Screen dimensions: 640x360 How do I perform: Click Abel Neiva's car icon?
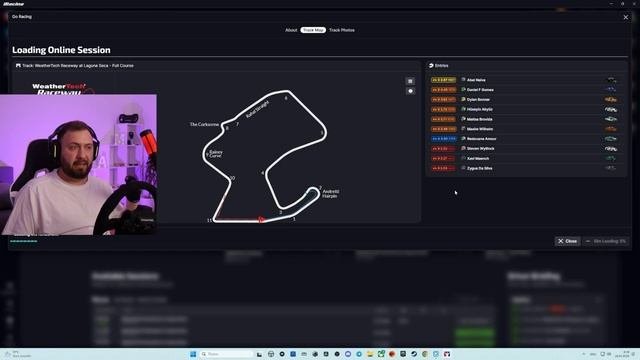click(x=611, y=80)
